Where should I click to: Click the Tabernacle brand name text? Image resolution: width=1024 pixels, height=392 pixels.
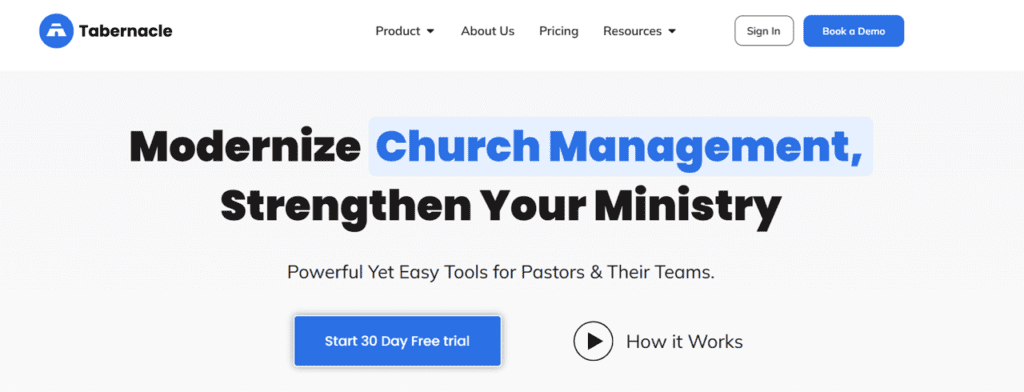click(x=125, y=31)
